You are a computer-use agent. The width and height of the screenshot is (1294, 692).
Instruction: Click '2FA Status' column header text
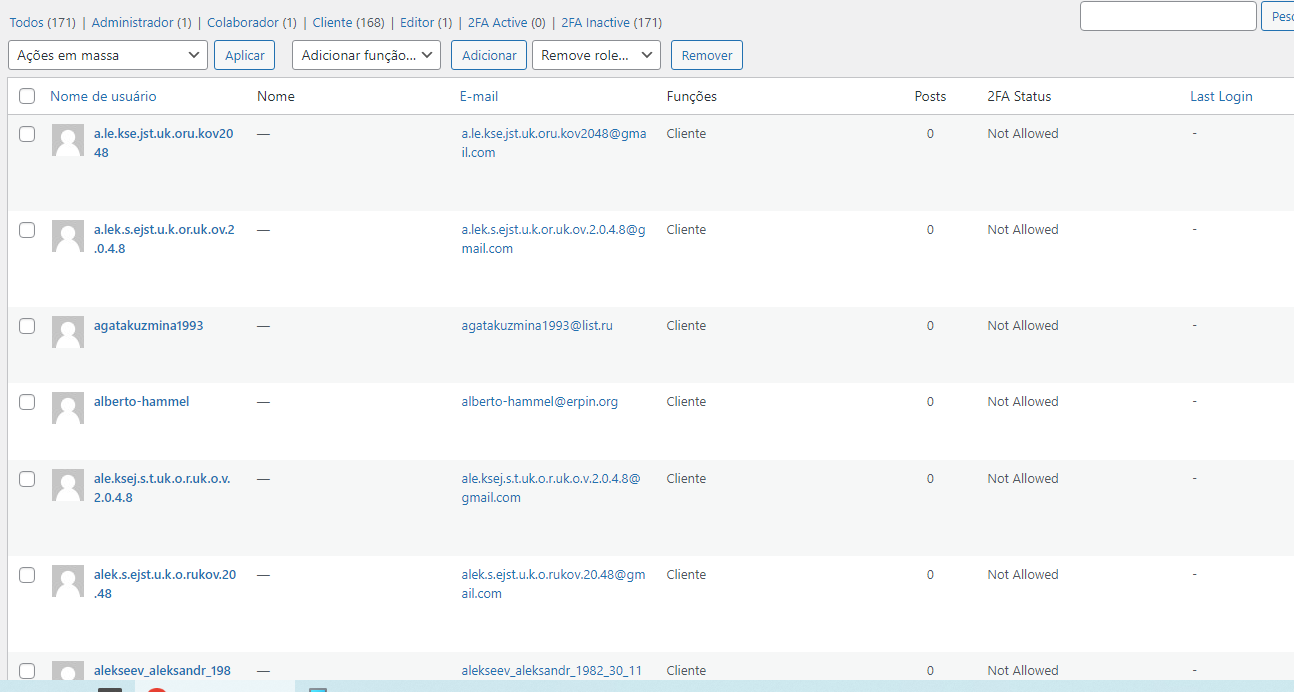(1019, 96)
